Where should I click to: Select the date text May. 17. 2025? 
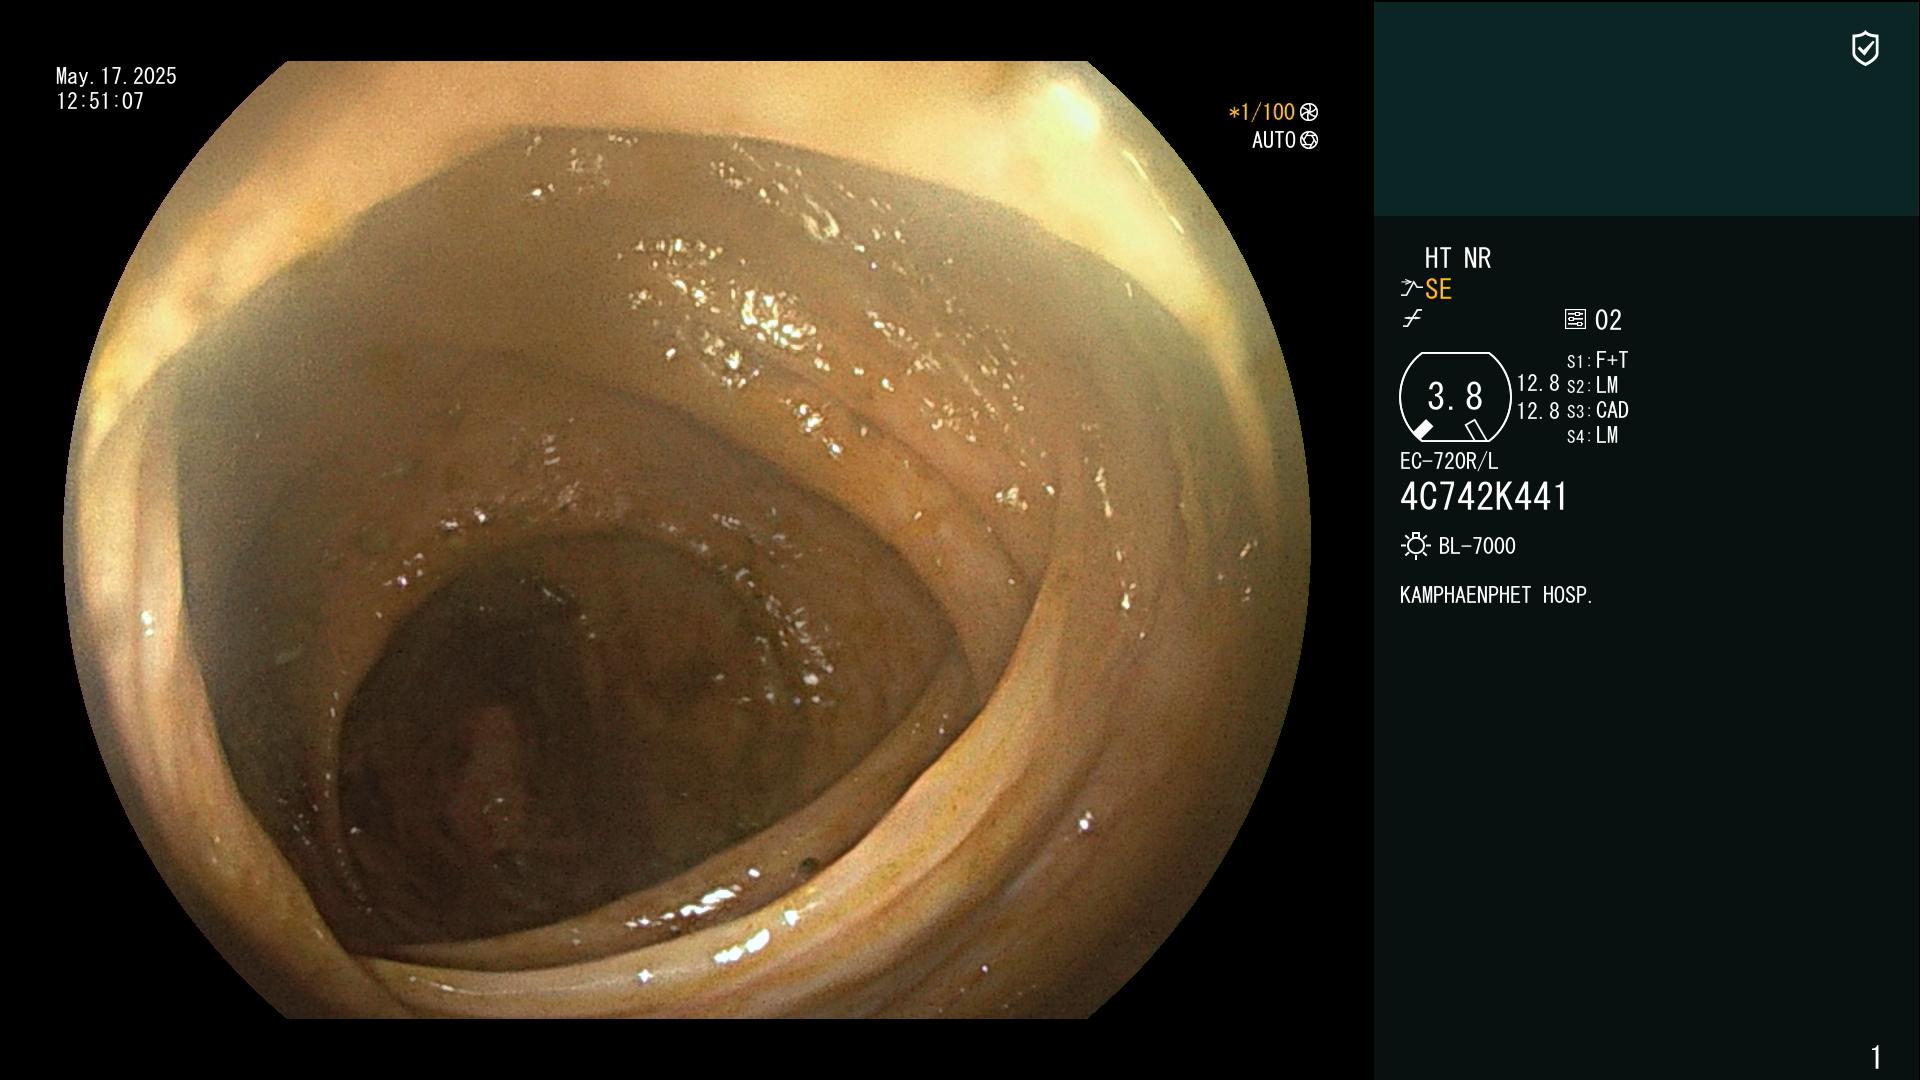pos(116,76)
